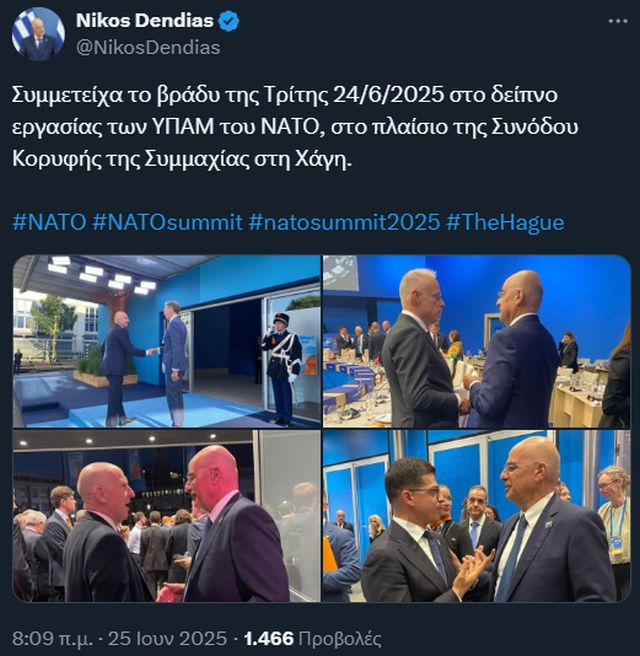Click the blue verified badge
Viewport: 640px width, 656px height.
pos(226,21)
